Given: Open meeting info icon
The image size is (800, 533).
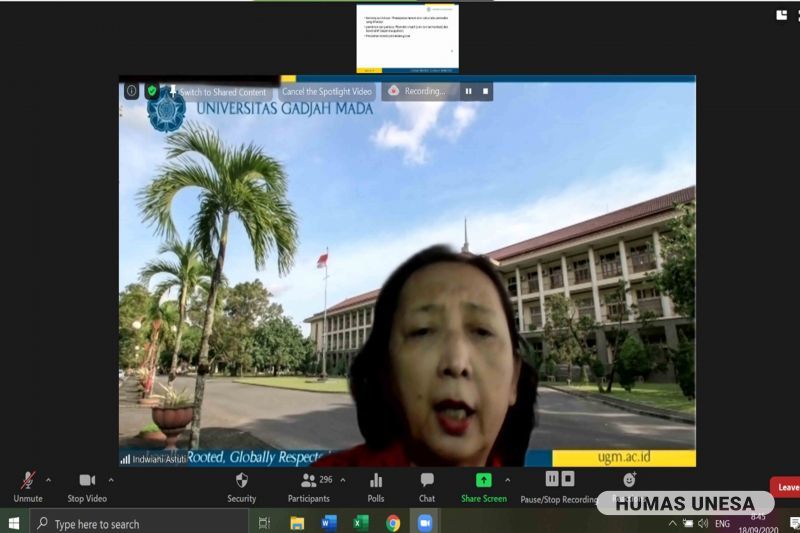Looking at the screenshot, I should 132,91.
